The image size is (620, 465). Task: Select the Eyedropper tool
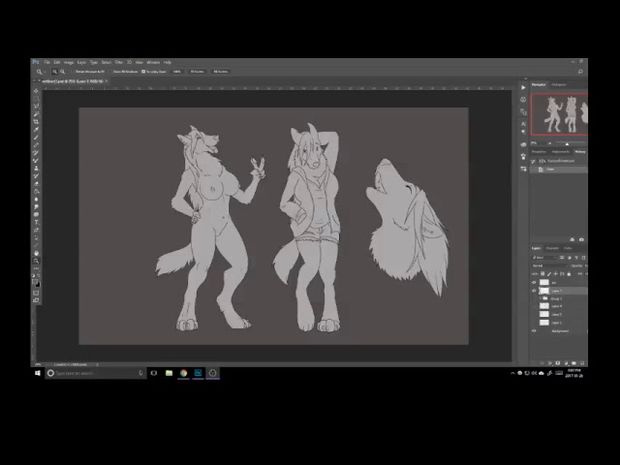click(36, 129)
